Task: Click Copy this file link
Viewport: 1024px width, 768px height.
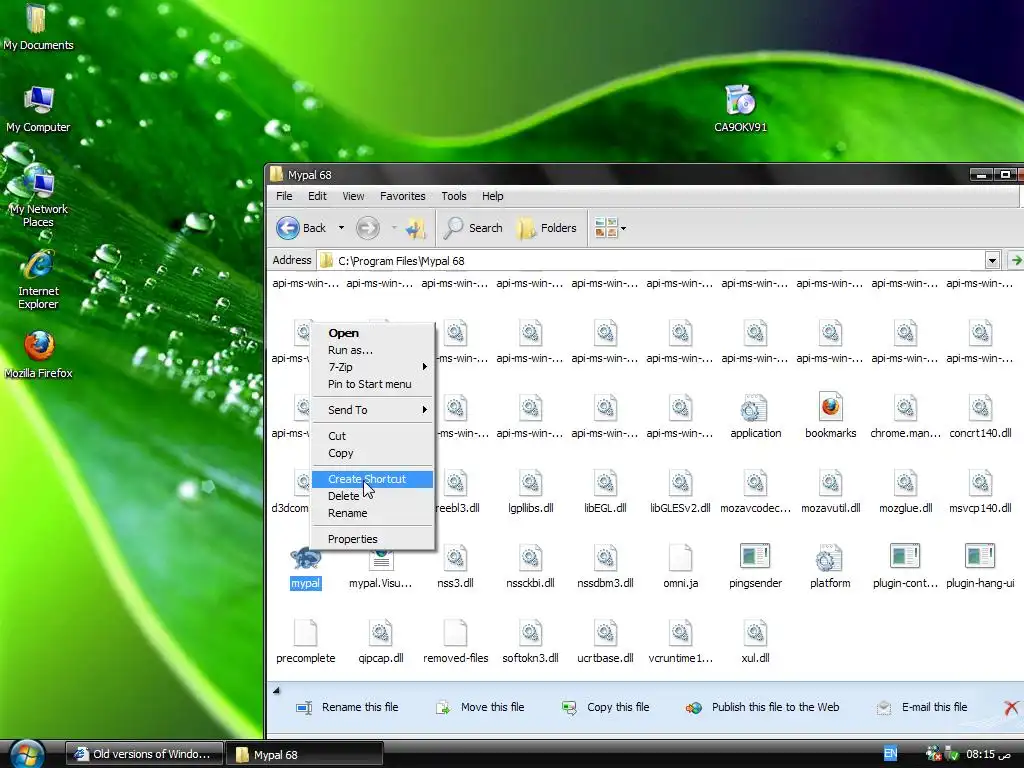Action: point(605,707)
